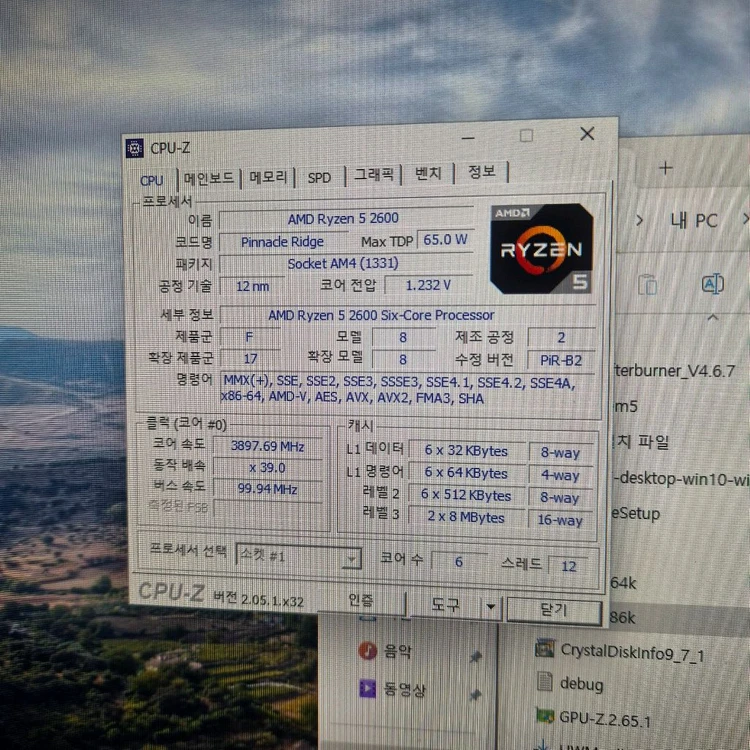Click the paste icon in Explorer toolbar

(648, 284)
